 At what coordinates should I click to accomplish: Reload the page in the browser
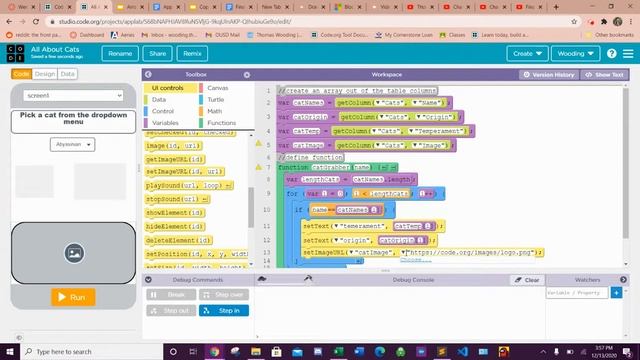pos(36,22)
